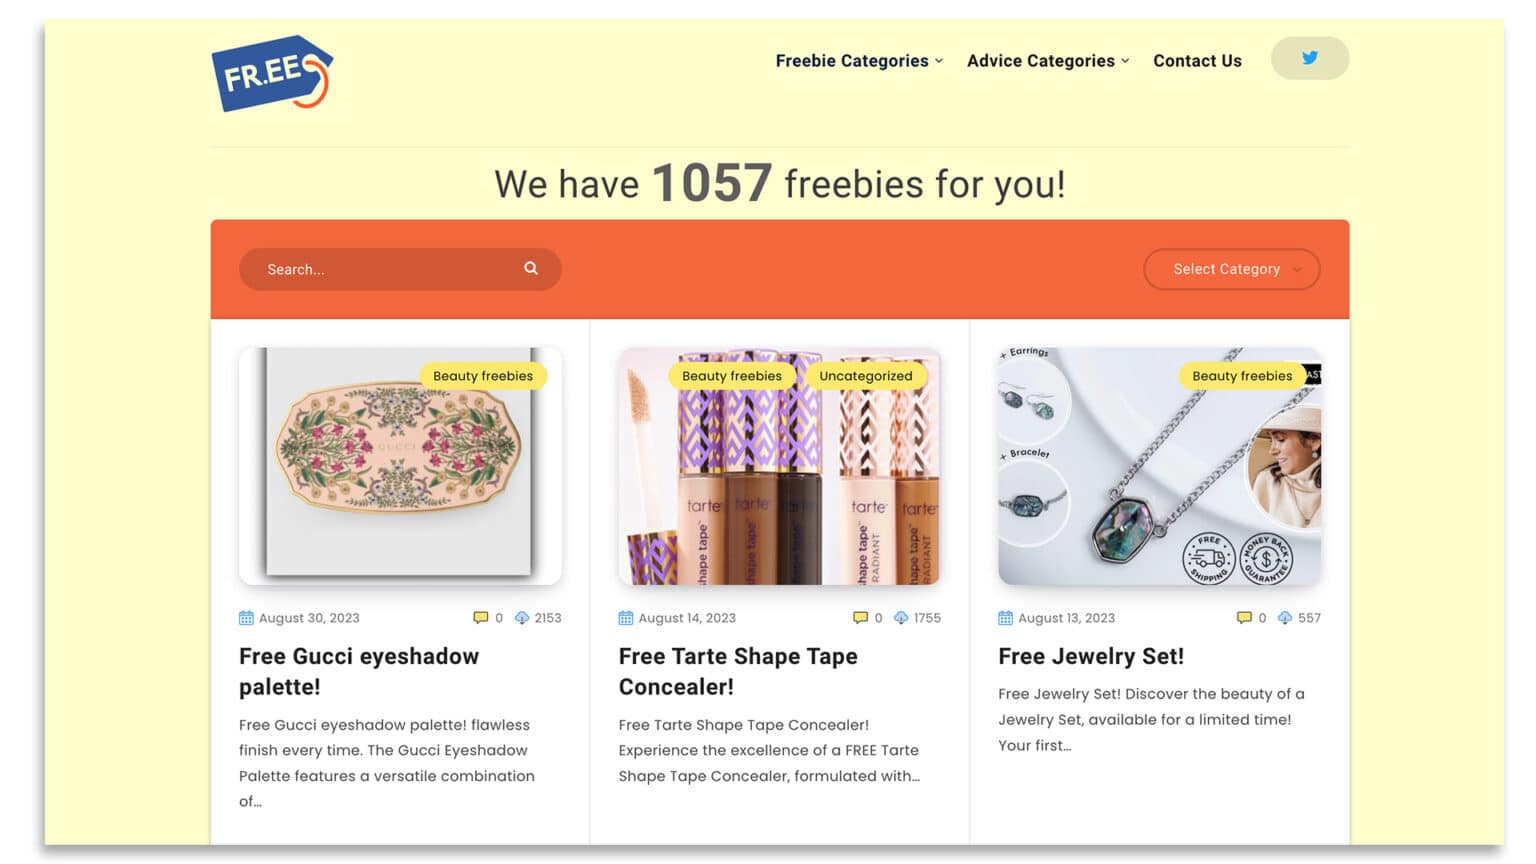Filter by the Beauty freebies tag

(x=483, y=375)
